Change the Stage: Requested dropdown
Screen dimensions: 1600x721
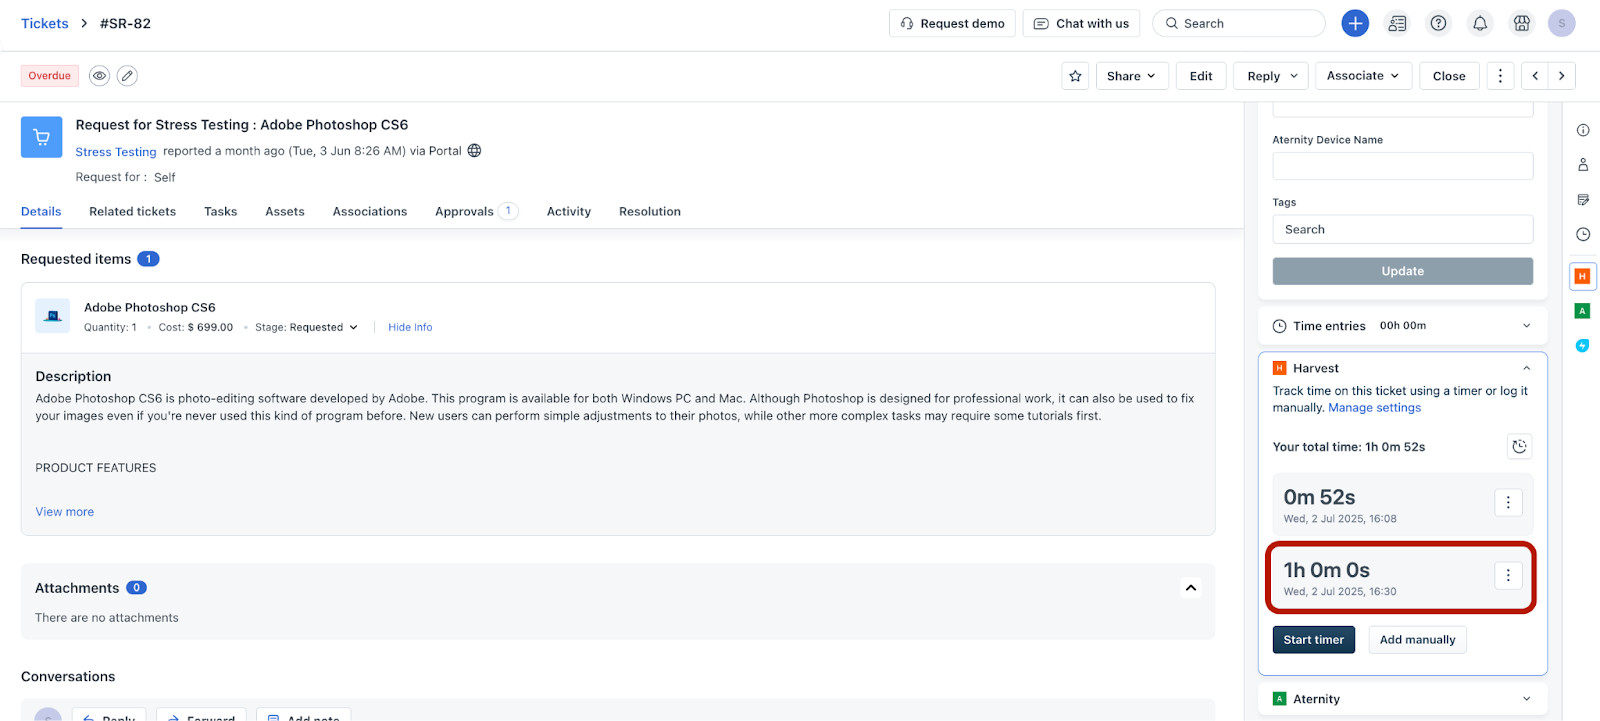(x=306, y=328)
